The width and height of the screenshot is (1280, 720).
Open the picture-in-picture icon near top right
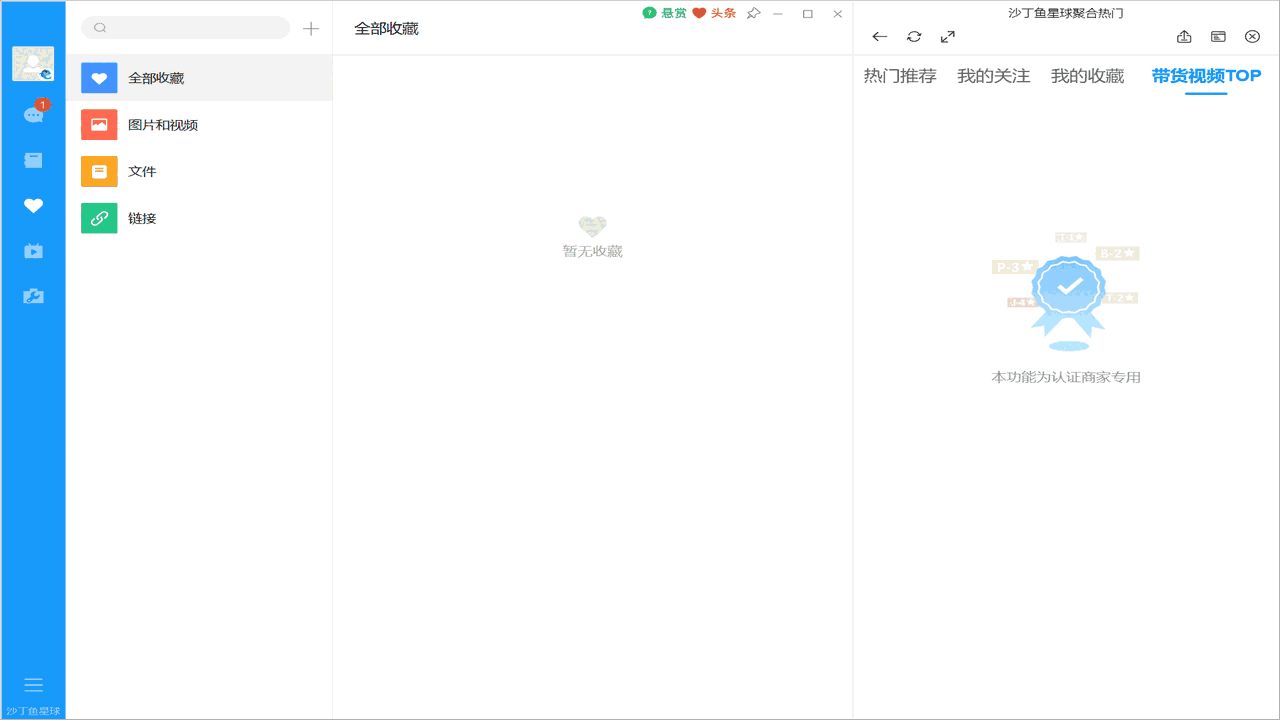1218,36
